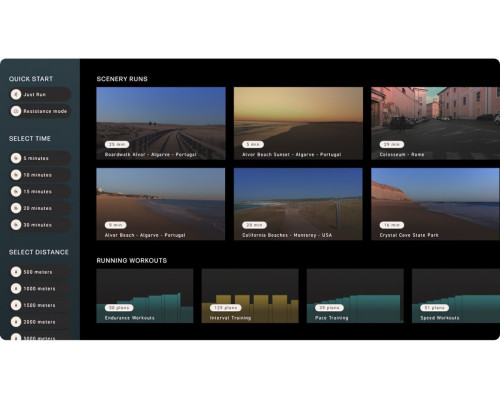Open Crystal Cove State Park run

[x=436, y=204]
